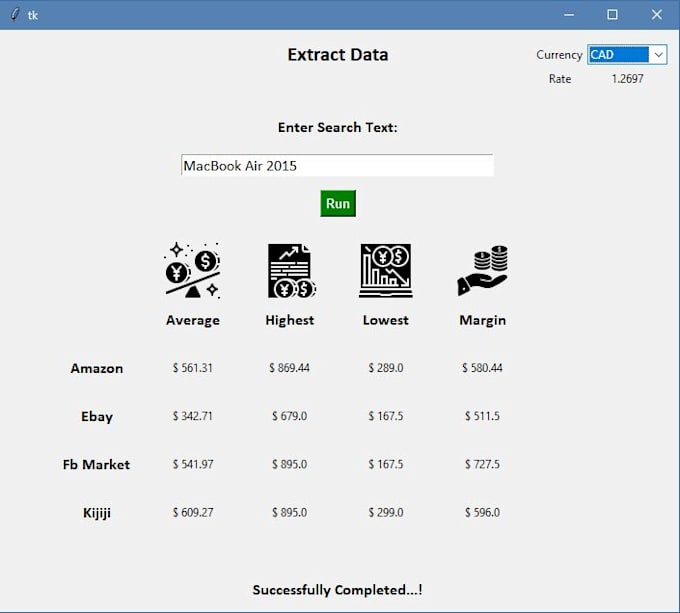Viewport: 680px width, 613px height.
Task: Click Fb Market lowest value $ 167.5
Action: click(386, 464)
